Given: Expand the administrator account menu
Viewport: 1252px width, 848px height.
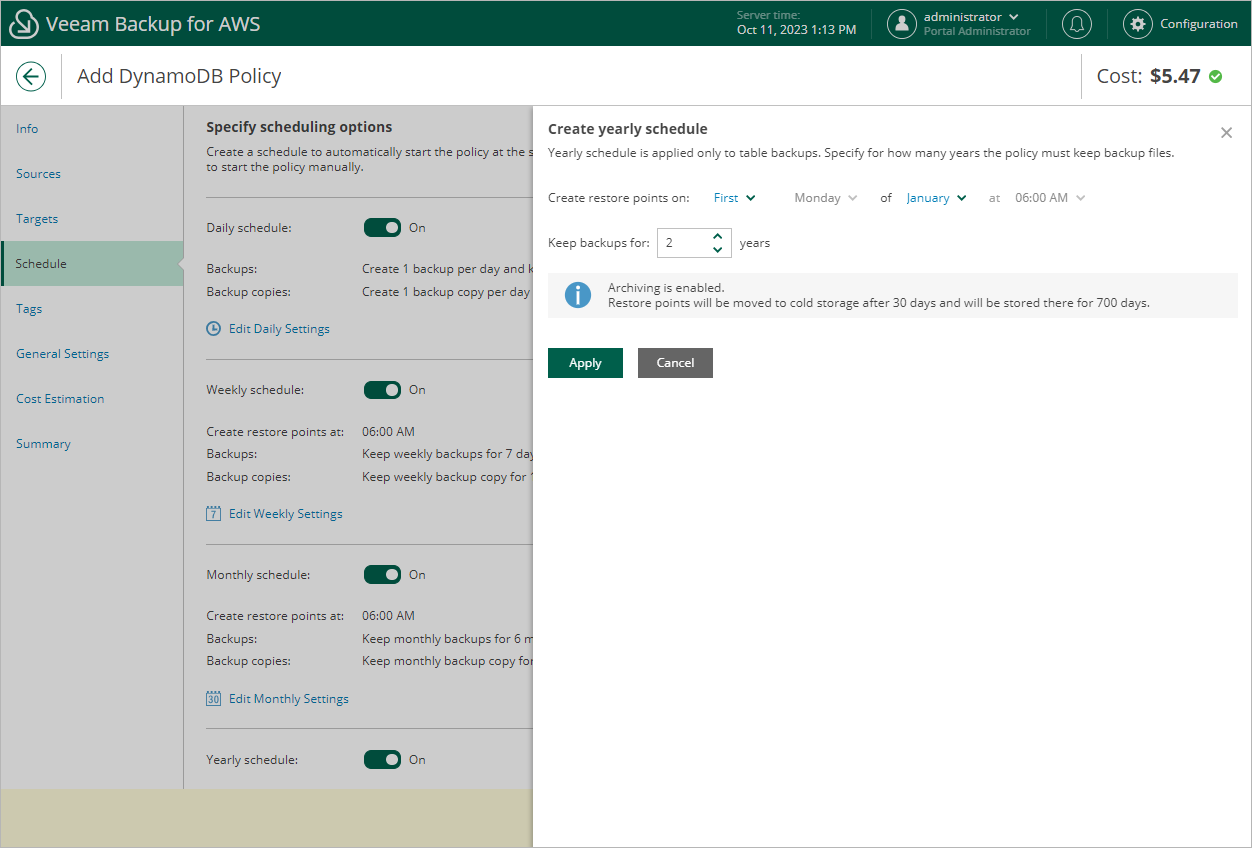Looking at the screenshot, I should coord(1014,17).
